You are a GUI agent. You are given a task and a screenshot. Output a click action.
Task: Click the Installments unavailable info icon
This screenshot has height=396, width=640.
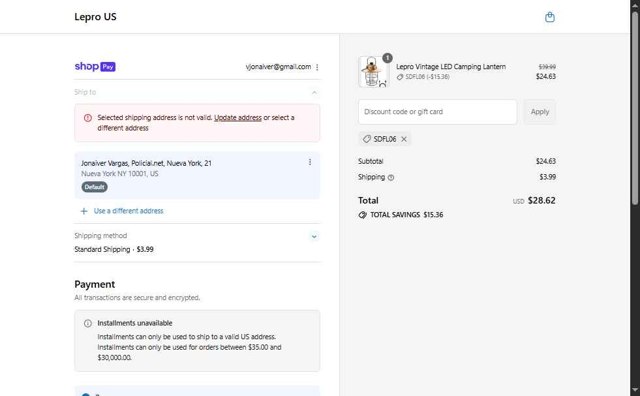88,323
